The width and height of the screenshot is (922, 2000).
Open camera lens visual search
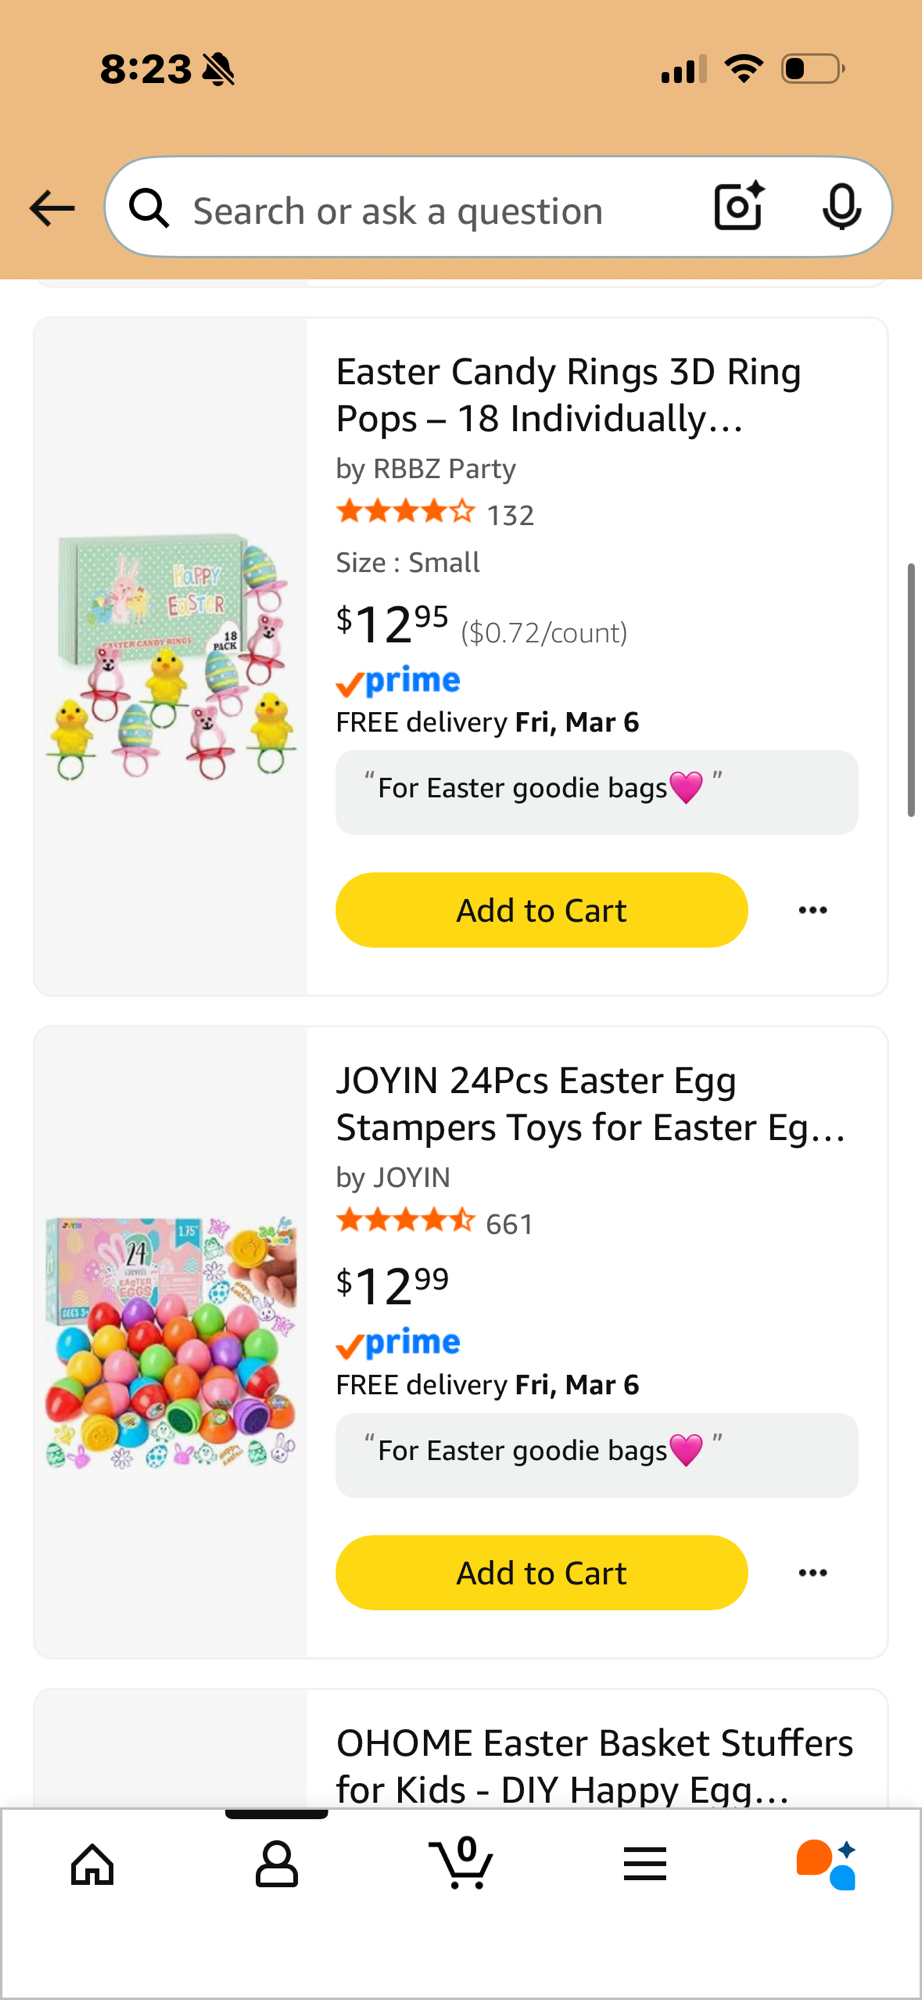click(x=739, y=207)
